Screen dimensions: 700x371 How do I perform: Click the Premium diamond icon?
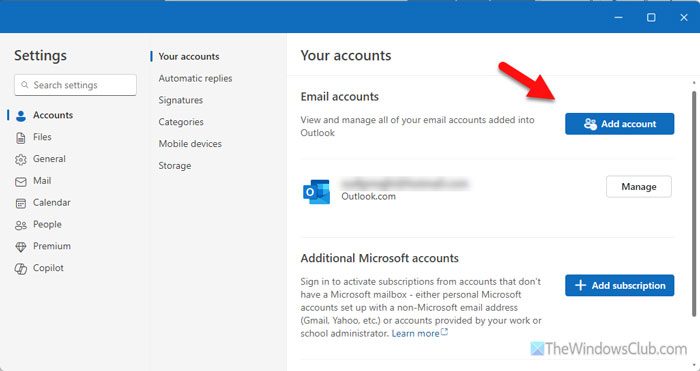tap(21, 247)
